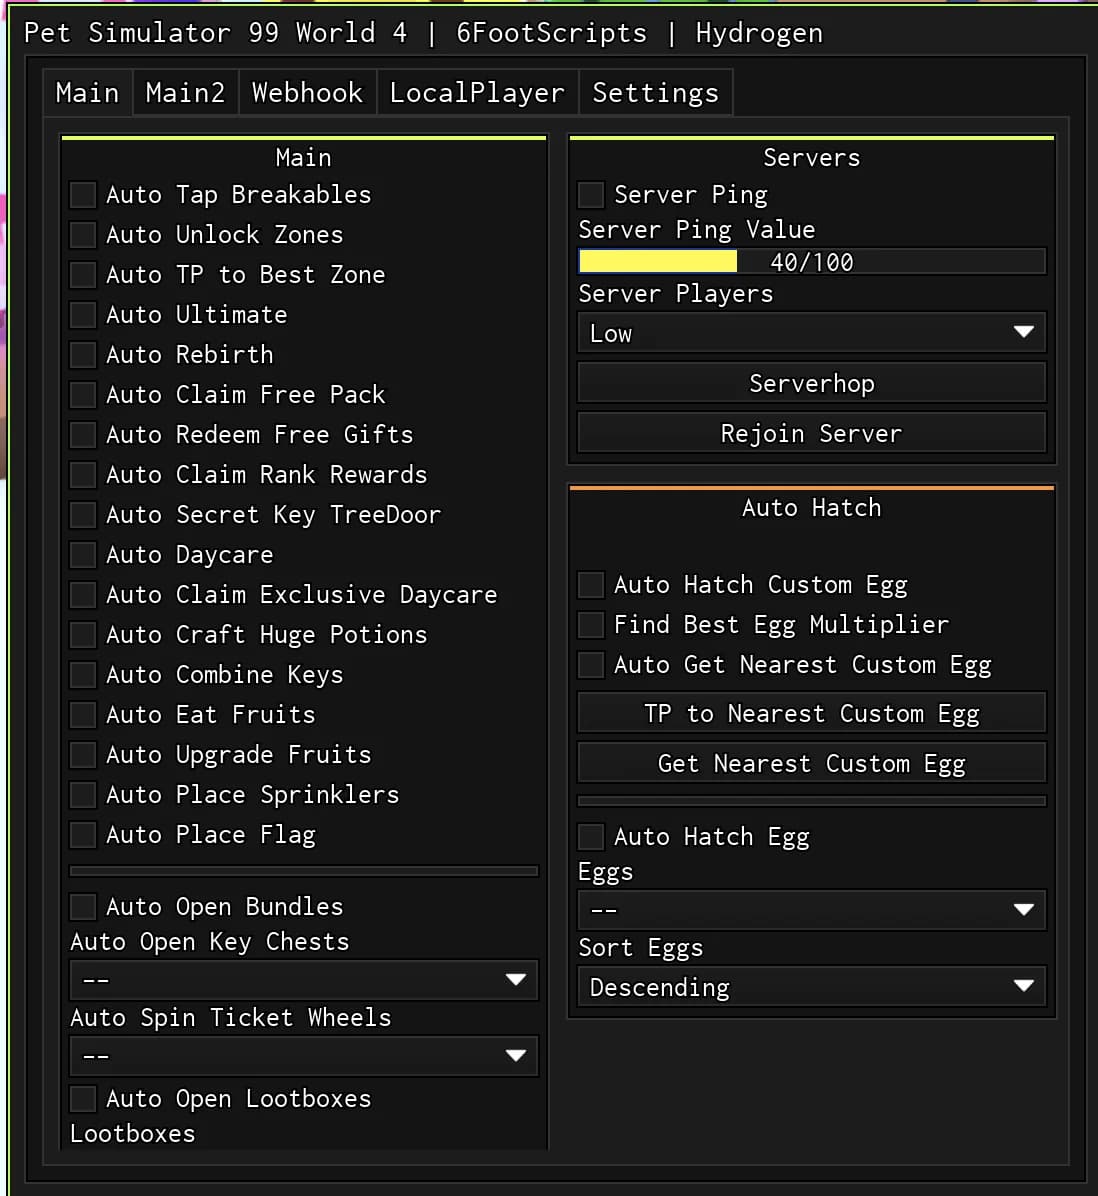Screen dimensions: 1098x1196
Task: Switch to the Webhook tab
Action: (x=307, y=92)
